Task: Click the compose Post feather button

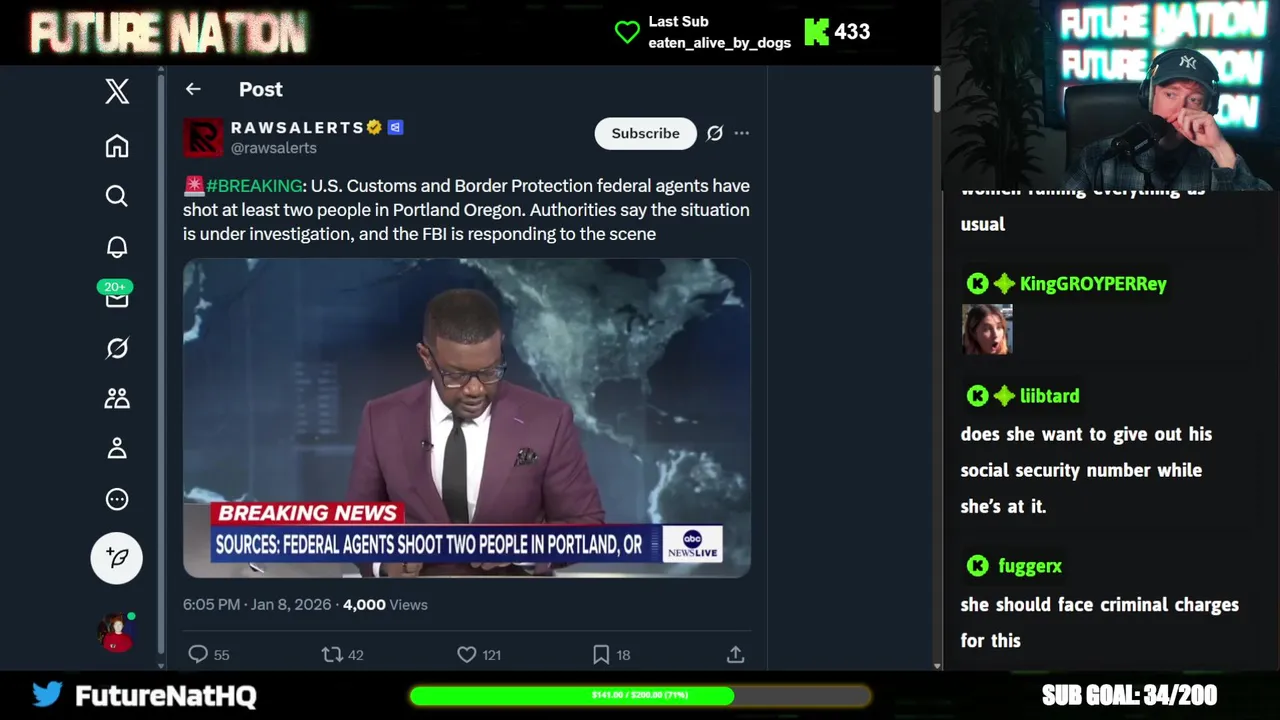Action: pyautogui.click(x=117, y=558)
